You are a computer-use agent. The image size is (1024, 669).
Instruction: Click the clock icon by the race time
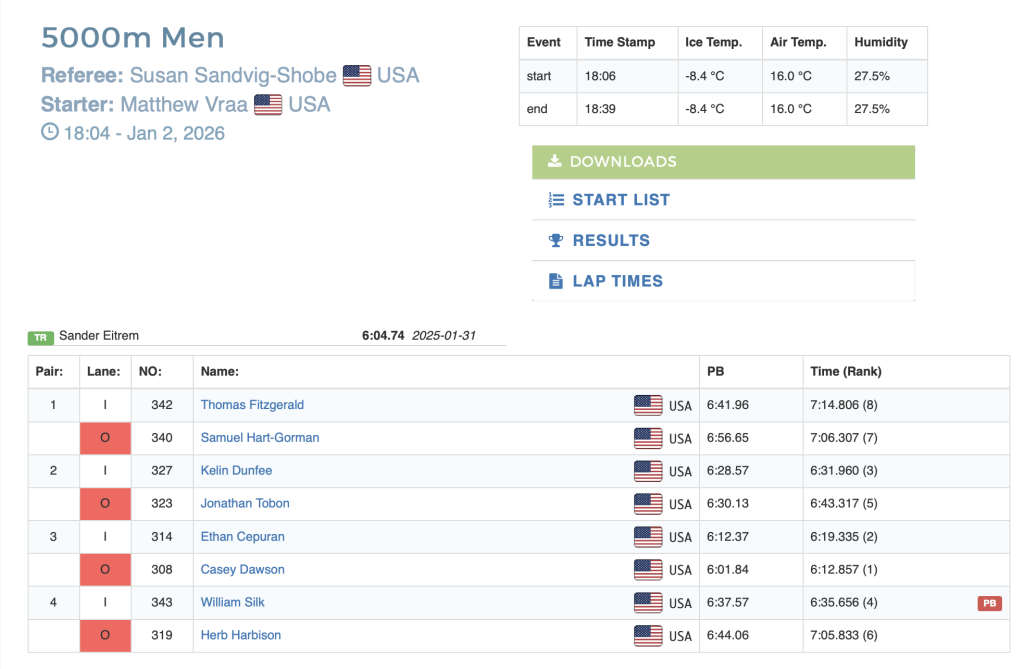tap(50, 132)
